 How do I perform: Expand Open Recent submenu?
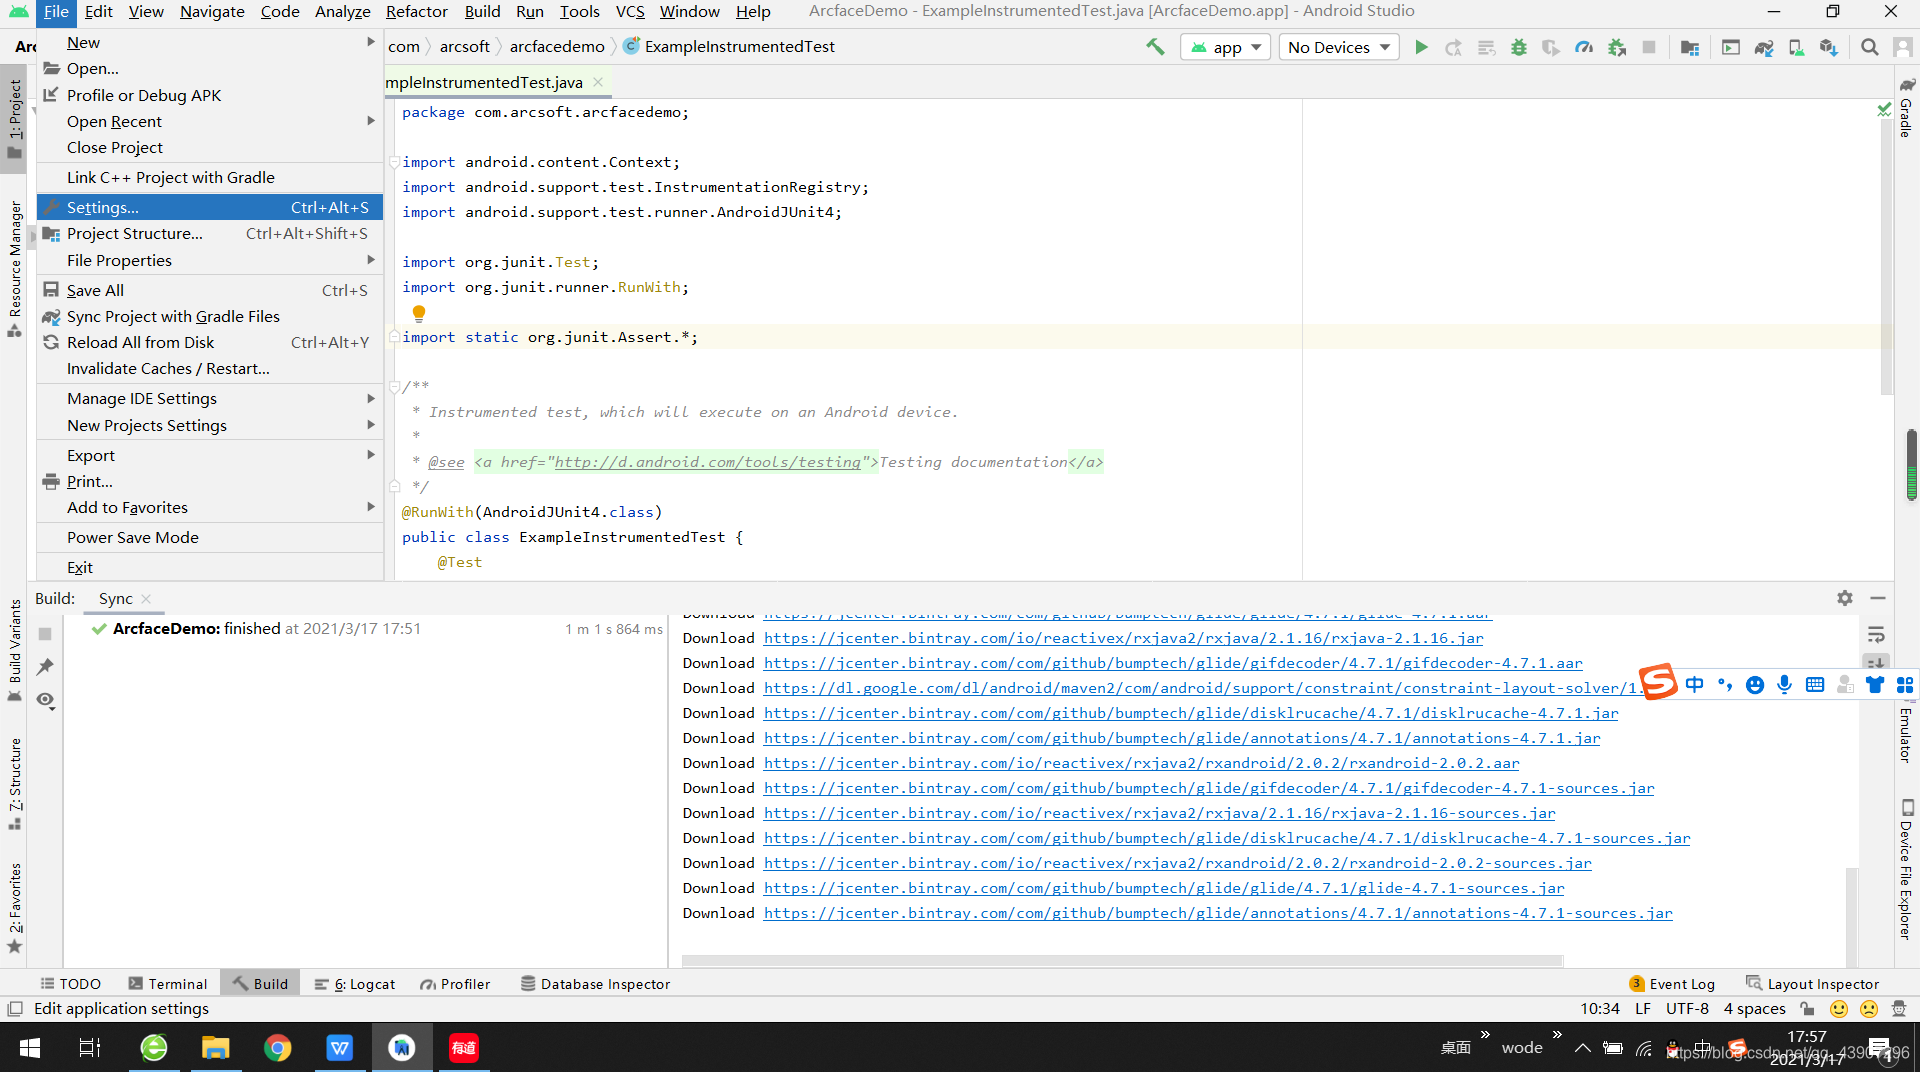pos(210,121)
